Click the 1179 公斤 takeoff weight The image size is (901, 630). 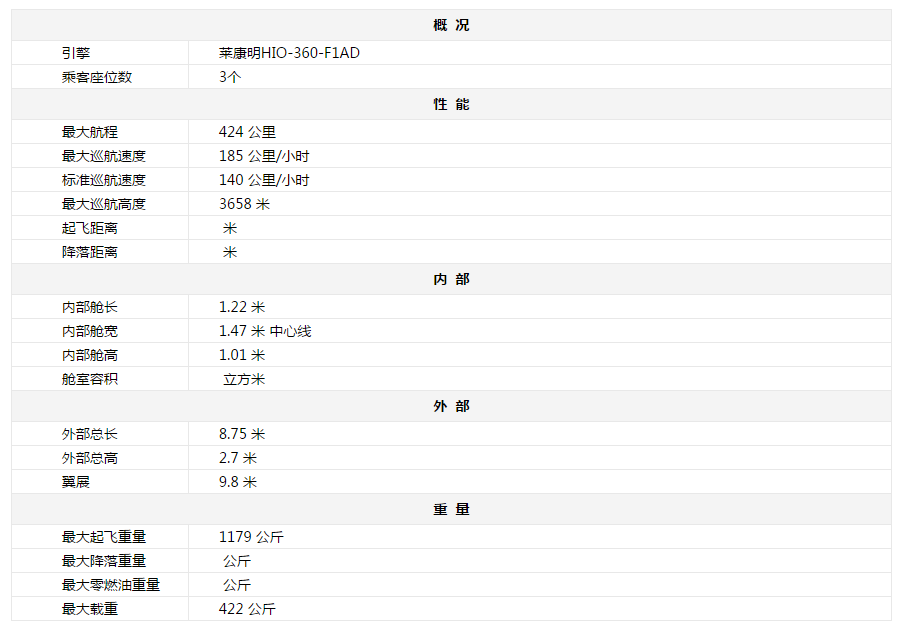click(251, 537)
